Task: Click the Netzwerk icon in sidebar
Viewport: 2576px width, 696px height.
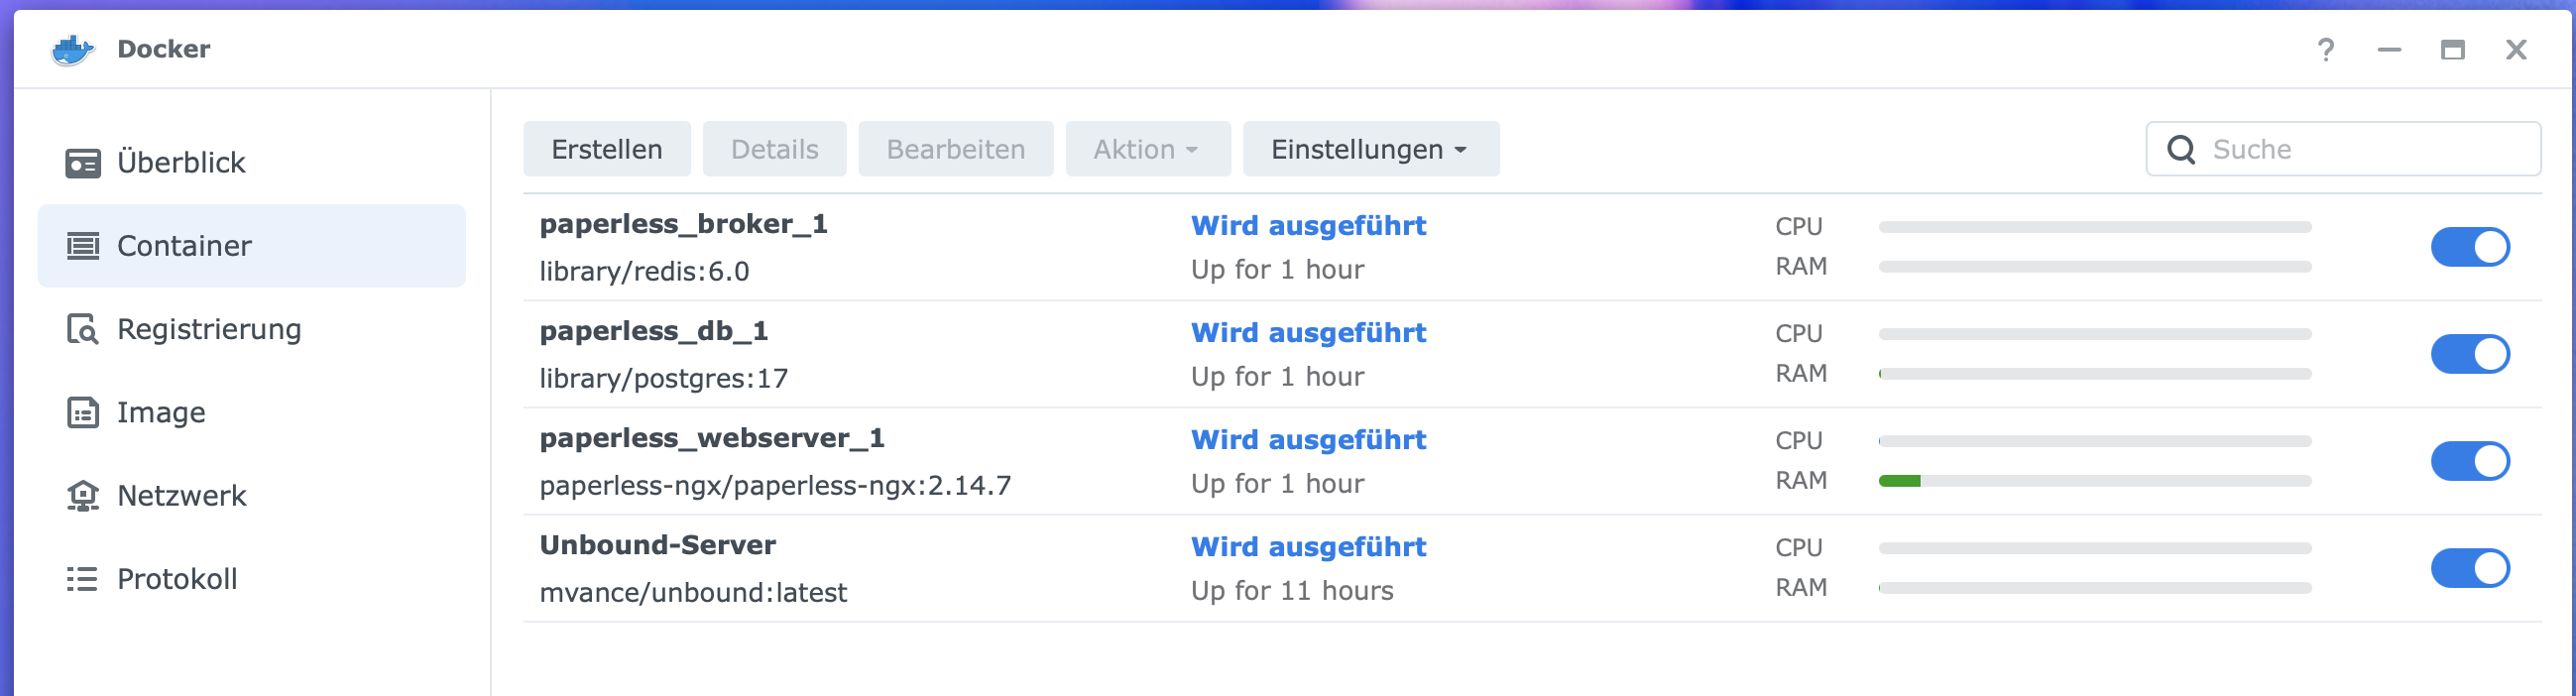Action: point(82,496)
